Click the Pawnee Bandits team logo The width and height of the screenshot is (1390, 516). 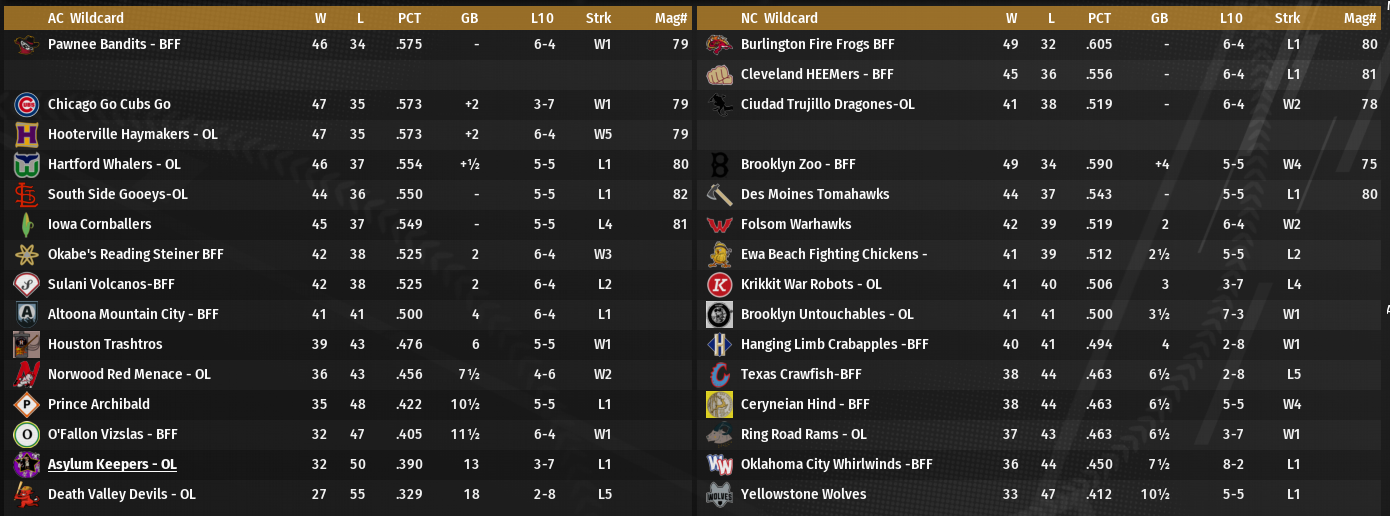(x=27, y=45)
